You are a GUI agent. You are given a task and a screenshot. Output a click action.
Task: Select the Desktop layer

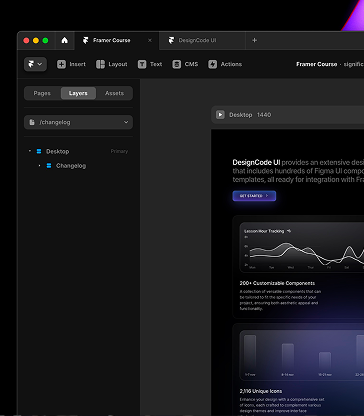click(x=78, y=151)
